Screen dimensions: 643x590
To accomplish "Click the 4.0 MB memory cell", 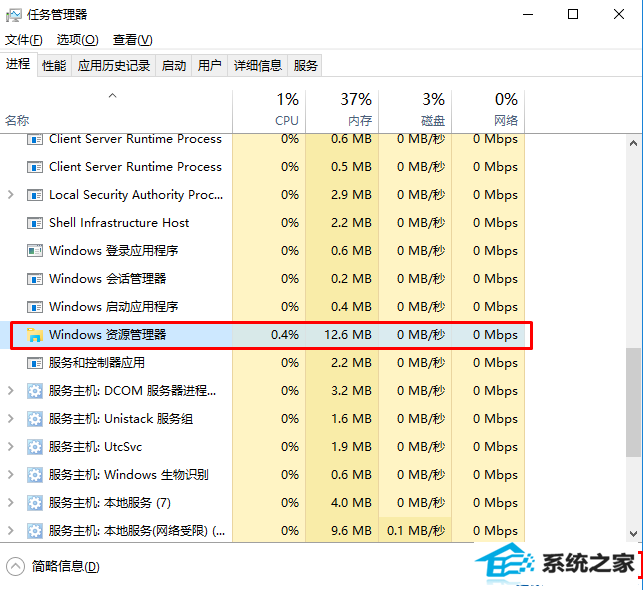I will 342,503.
